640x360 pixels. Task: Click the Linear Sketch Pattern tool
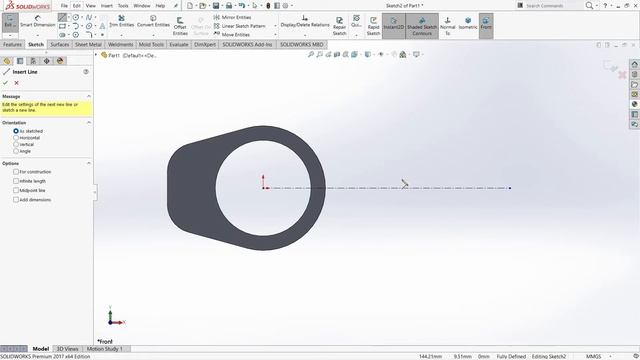point(240,26)
